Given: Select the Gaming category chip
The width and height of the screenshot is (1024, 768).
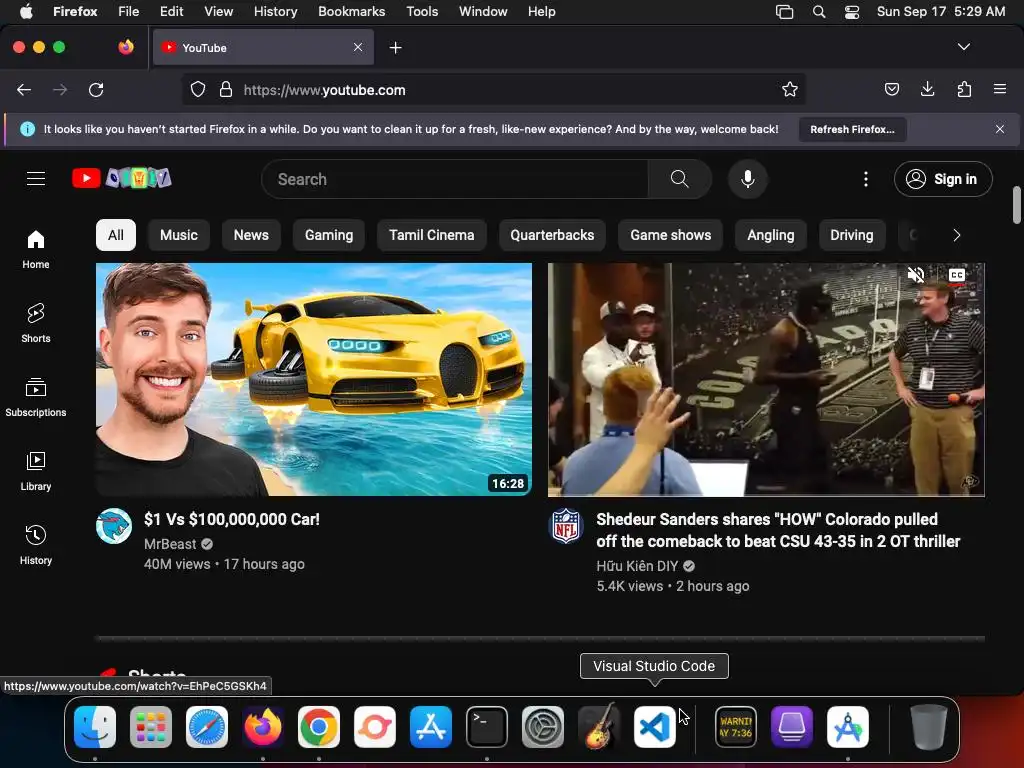Looking at the screenshot, I should tap(328, 235).
